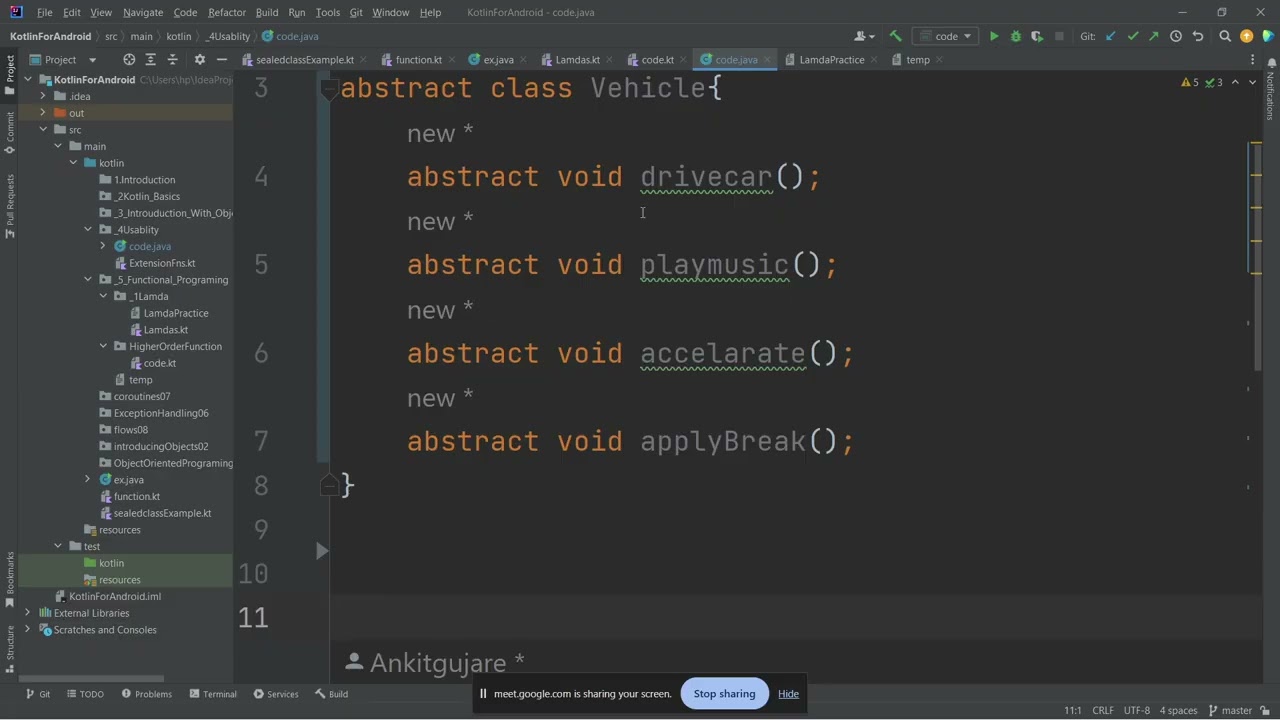Run the code configuration
Viewport: 1280px width, 720px height.
tap(994, 36)
